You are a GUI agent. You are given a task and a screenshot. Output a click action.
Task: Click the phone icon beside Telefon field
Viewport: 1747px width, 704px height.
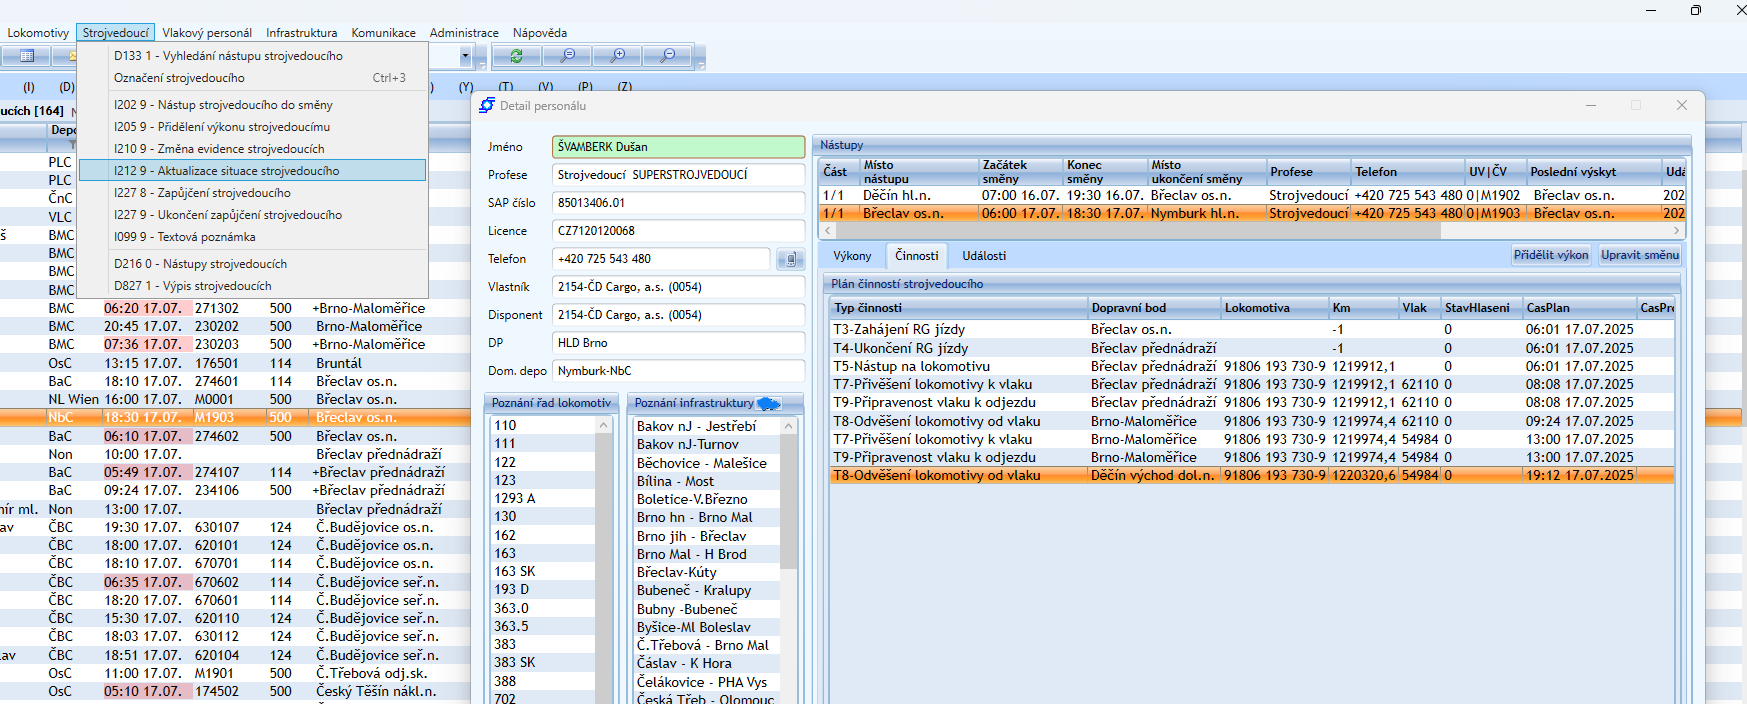[x=790, y=259]
